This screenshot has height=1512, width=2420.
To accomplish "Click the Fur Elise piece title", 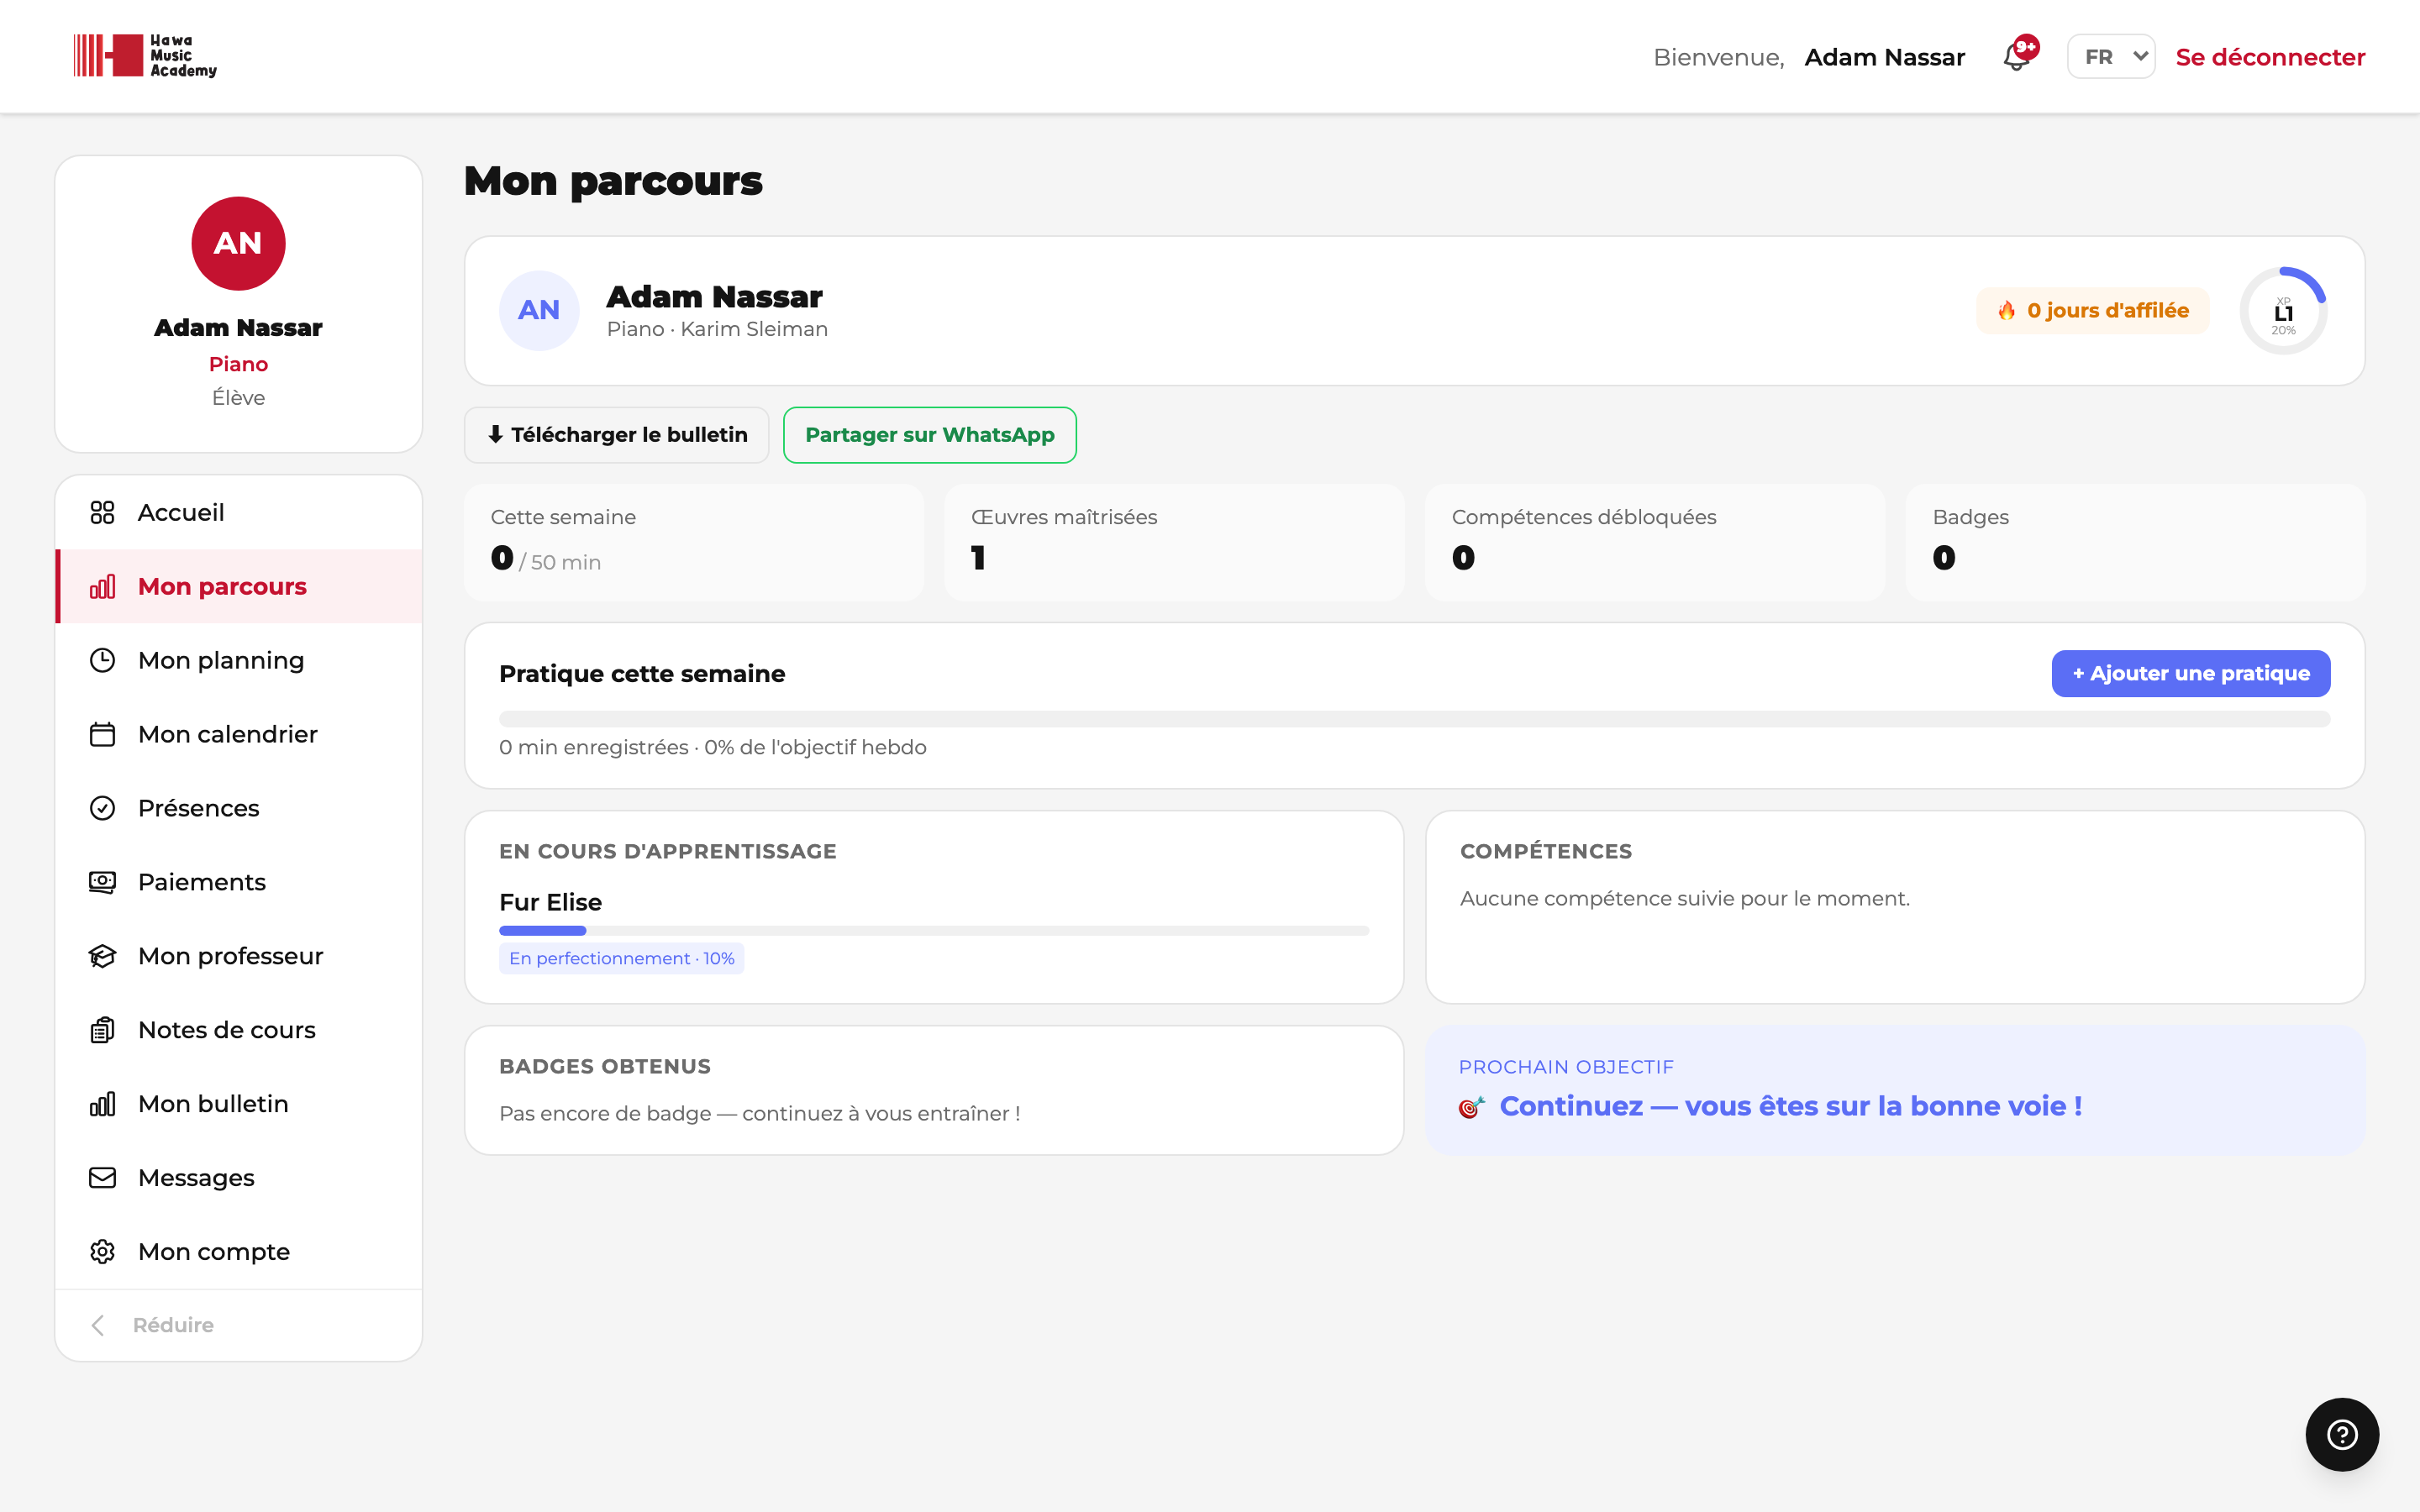I will 551,902.
